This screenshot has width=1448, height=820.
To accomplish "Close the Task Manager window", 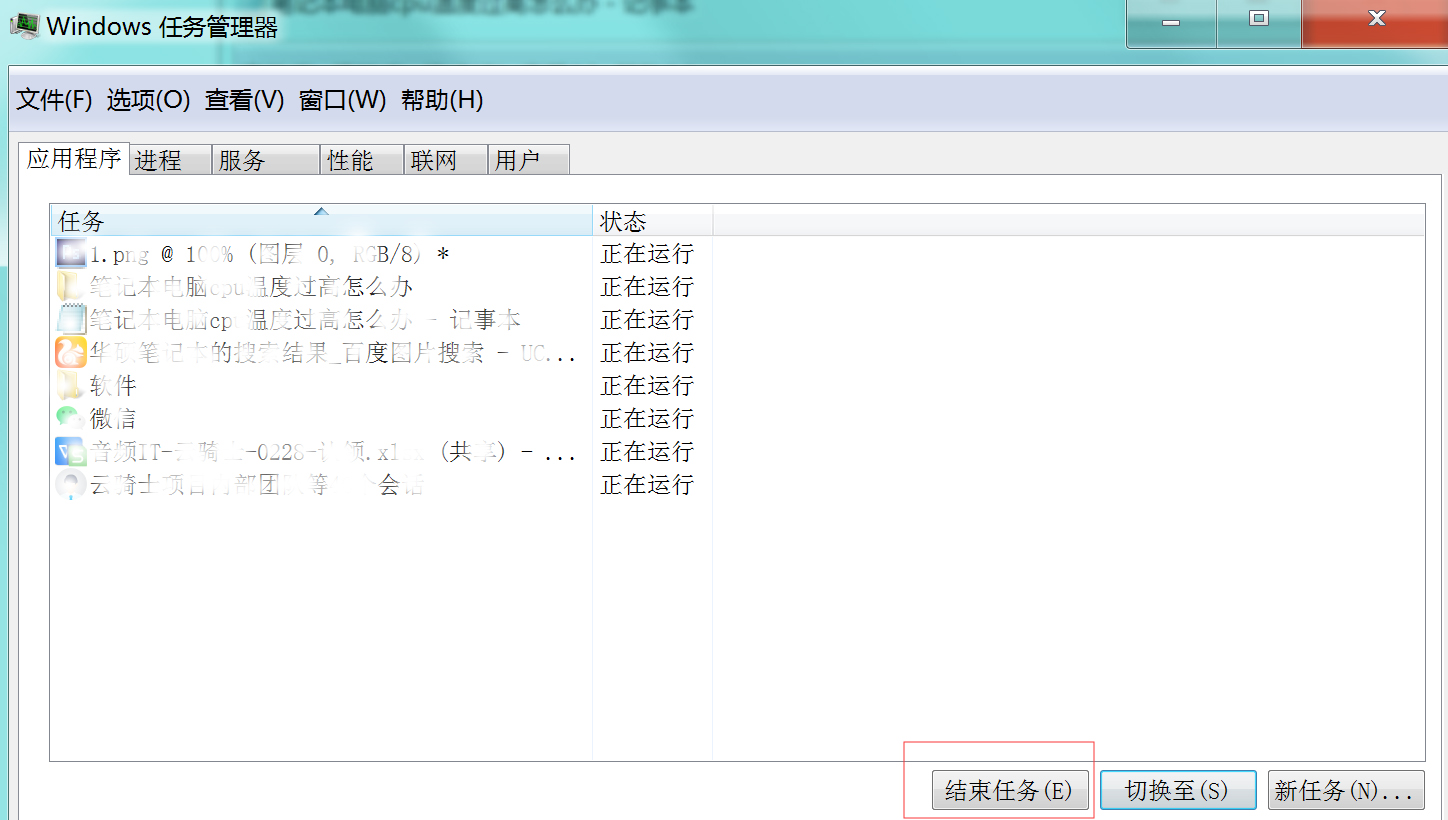I will click(x=1375, y=22).
